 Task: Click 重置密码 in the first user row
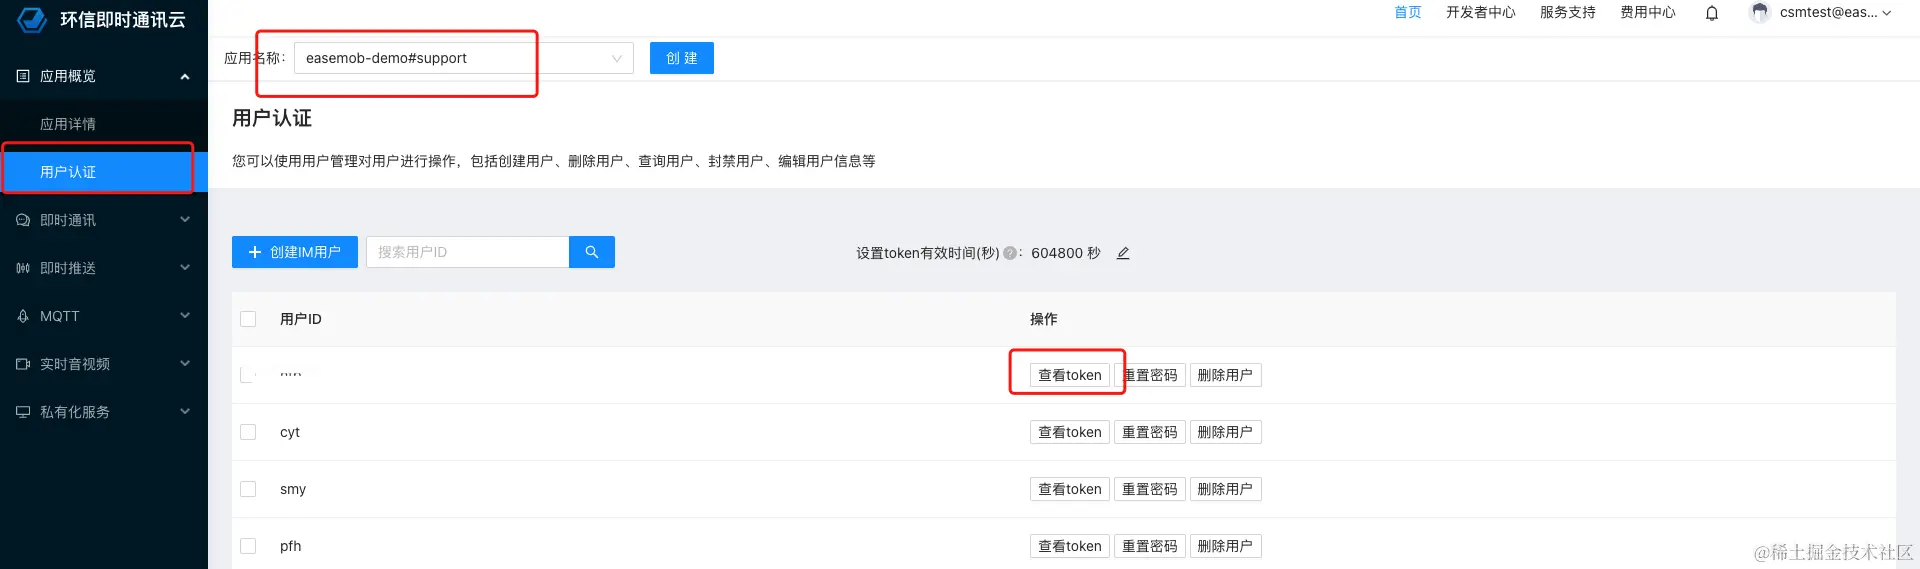pos(1150,375)
